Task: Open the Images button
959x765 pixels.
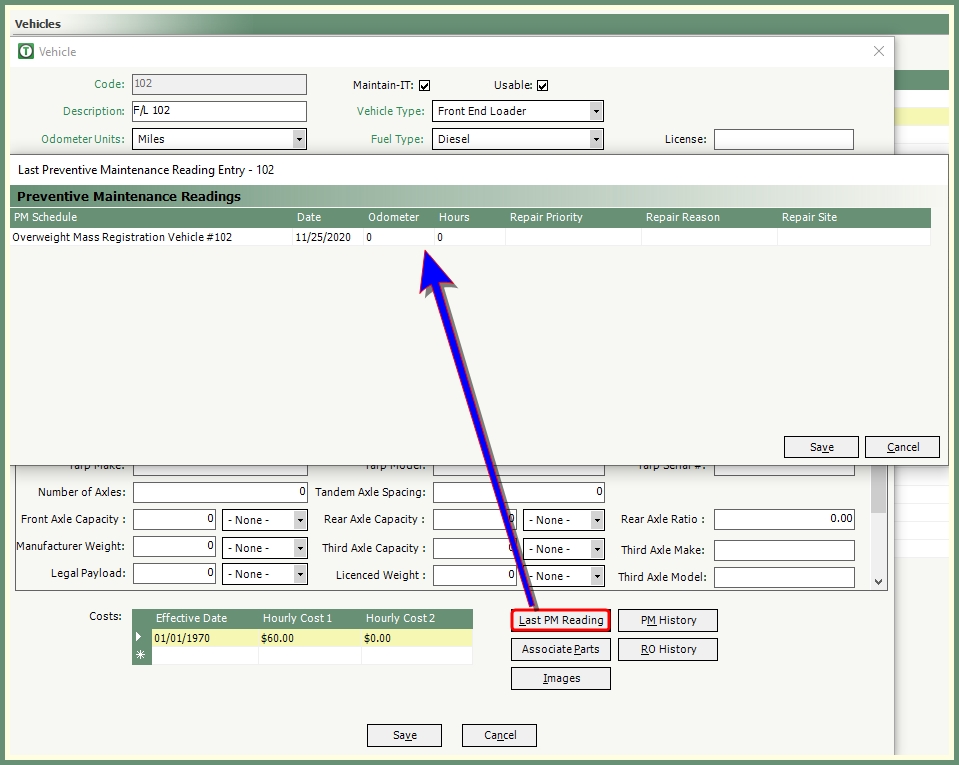Action: [x=560, y=678]
